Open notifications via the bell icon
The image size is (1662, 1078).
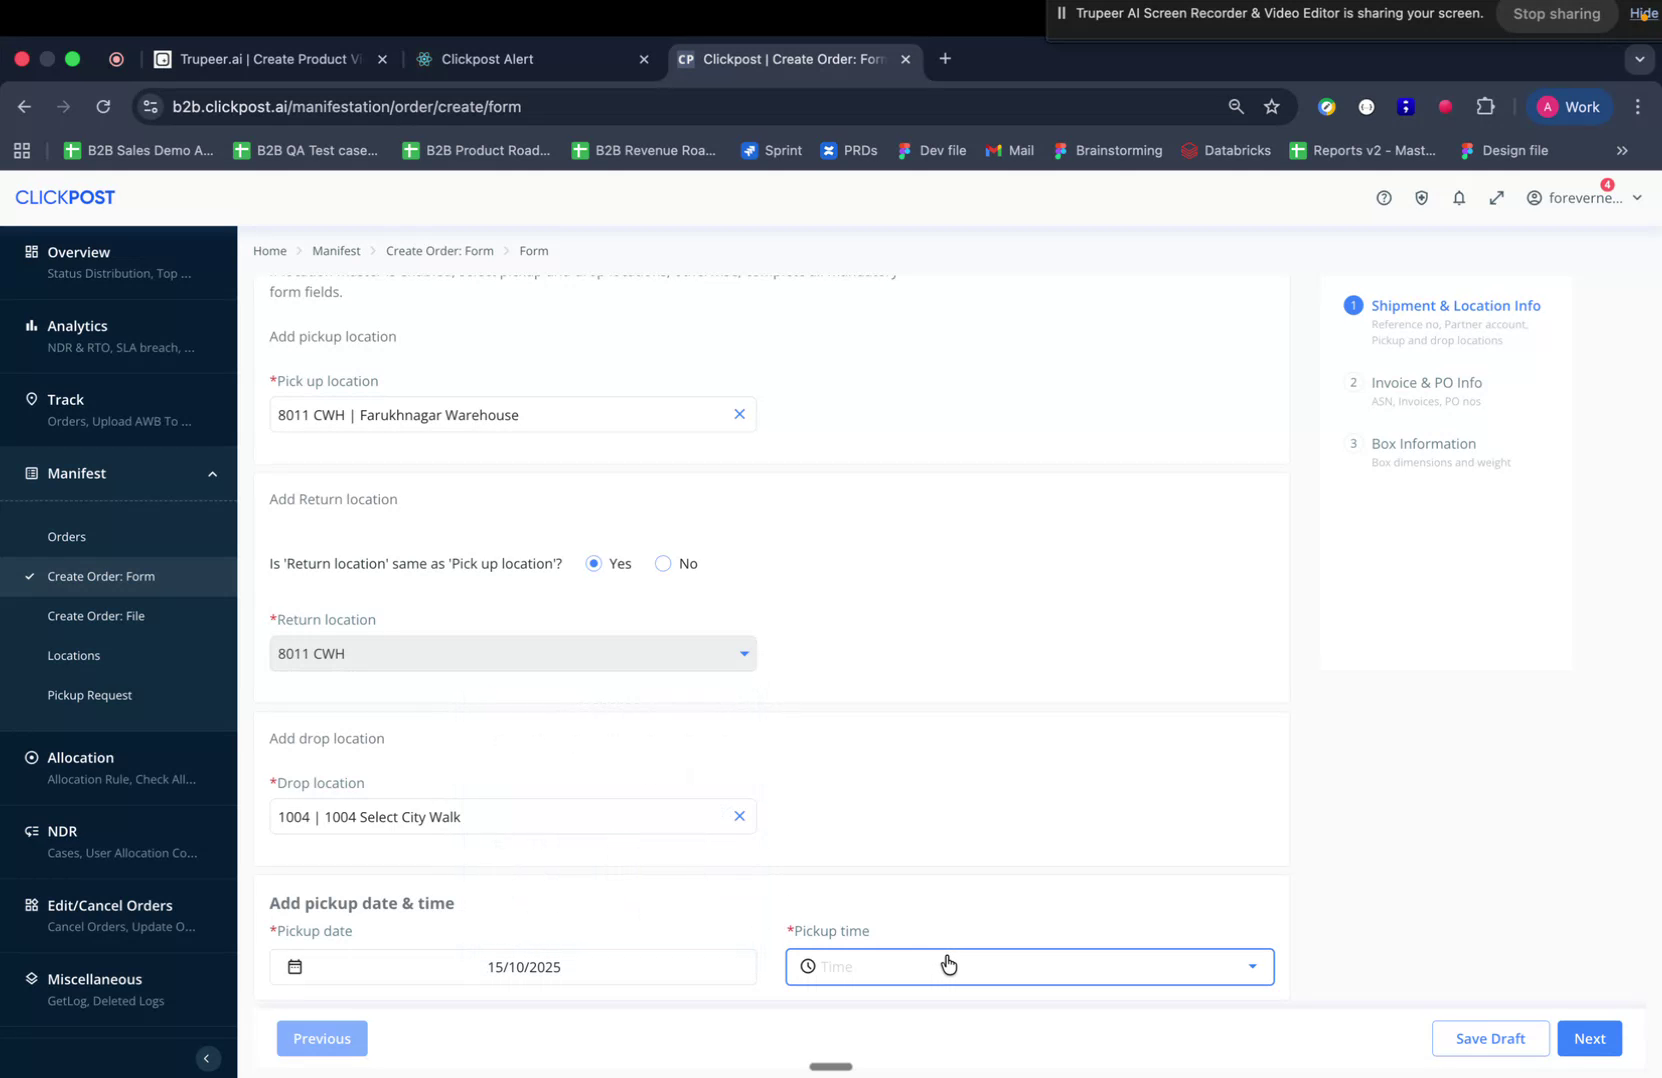click(1459, 197)
